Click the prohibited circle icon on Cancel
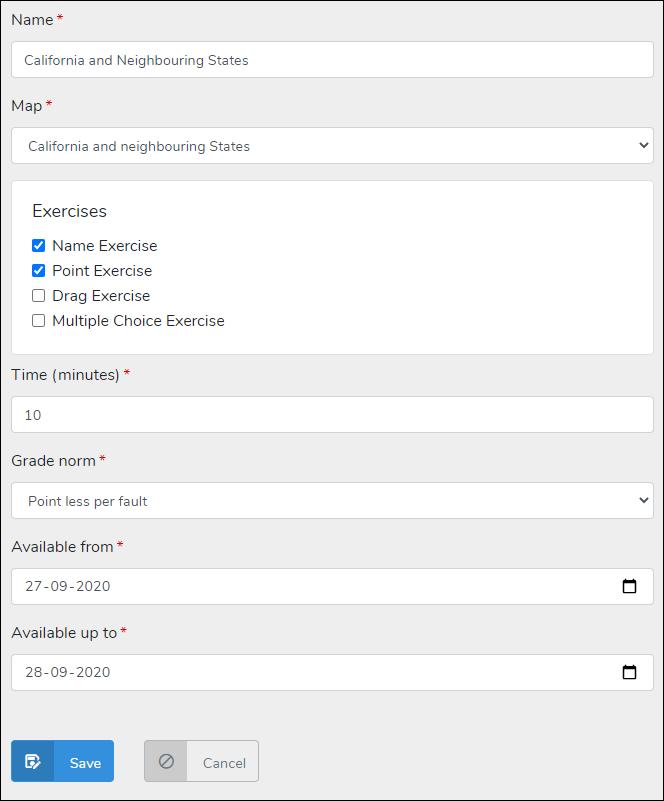This screenshot has width=664, height=801. coord(166,762)
